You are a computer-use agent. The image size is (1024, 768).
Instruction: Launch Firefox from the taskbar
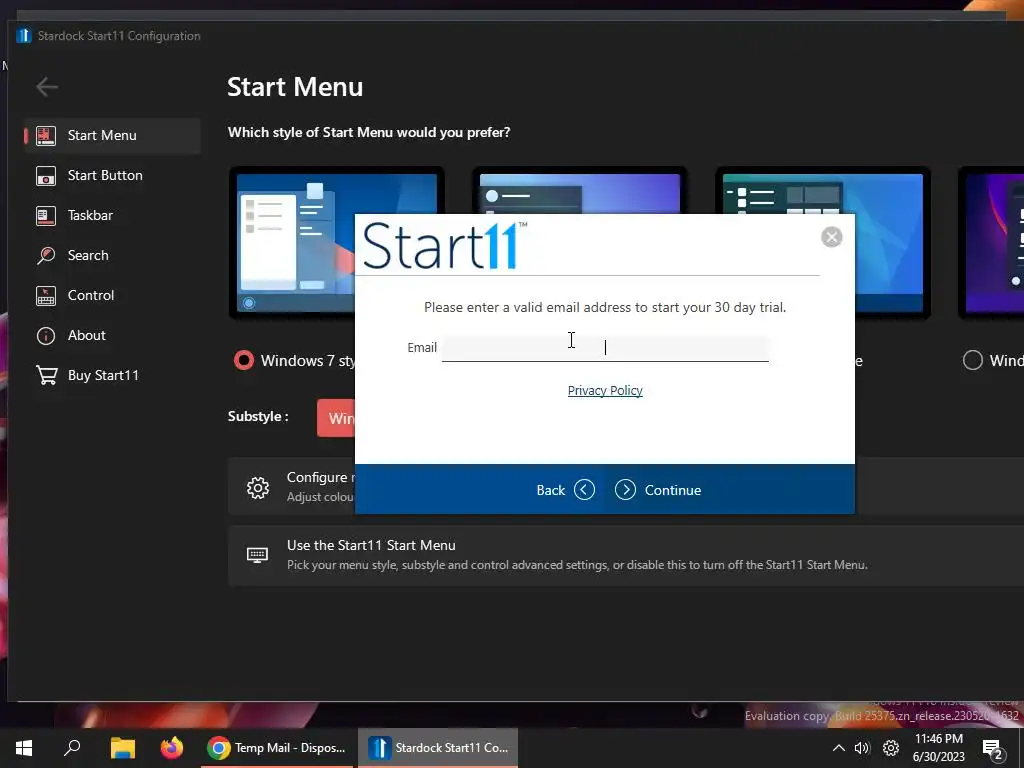coord(172,748)
